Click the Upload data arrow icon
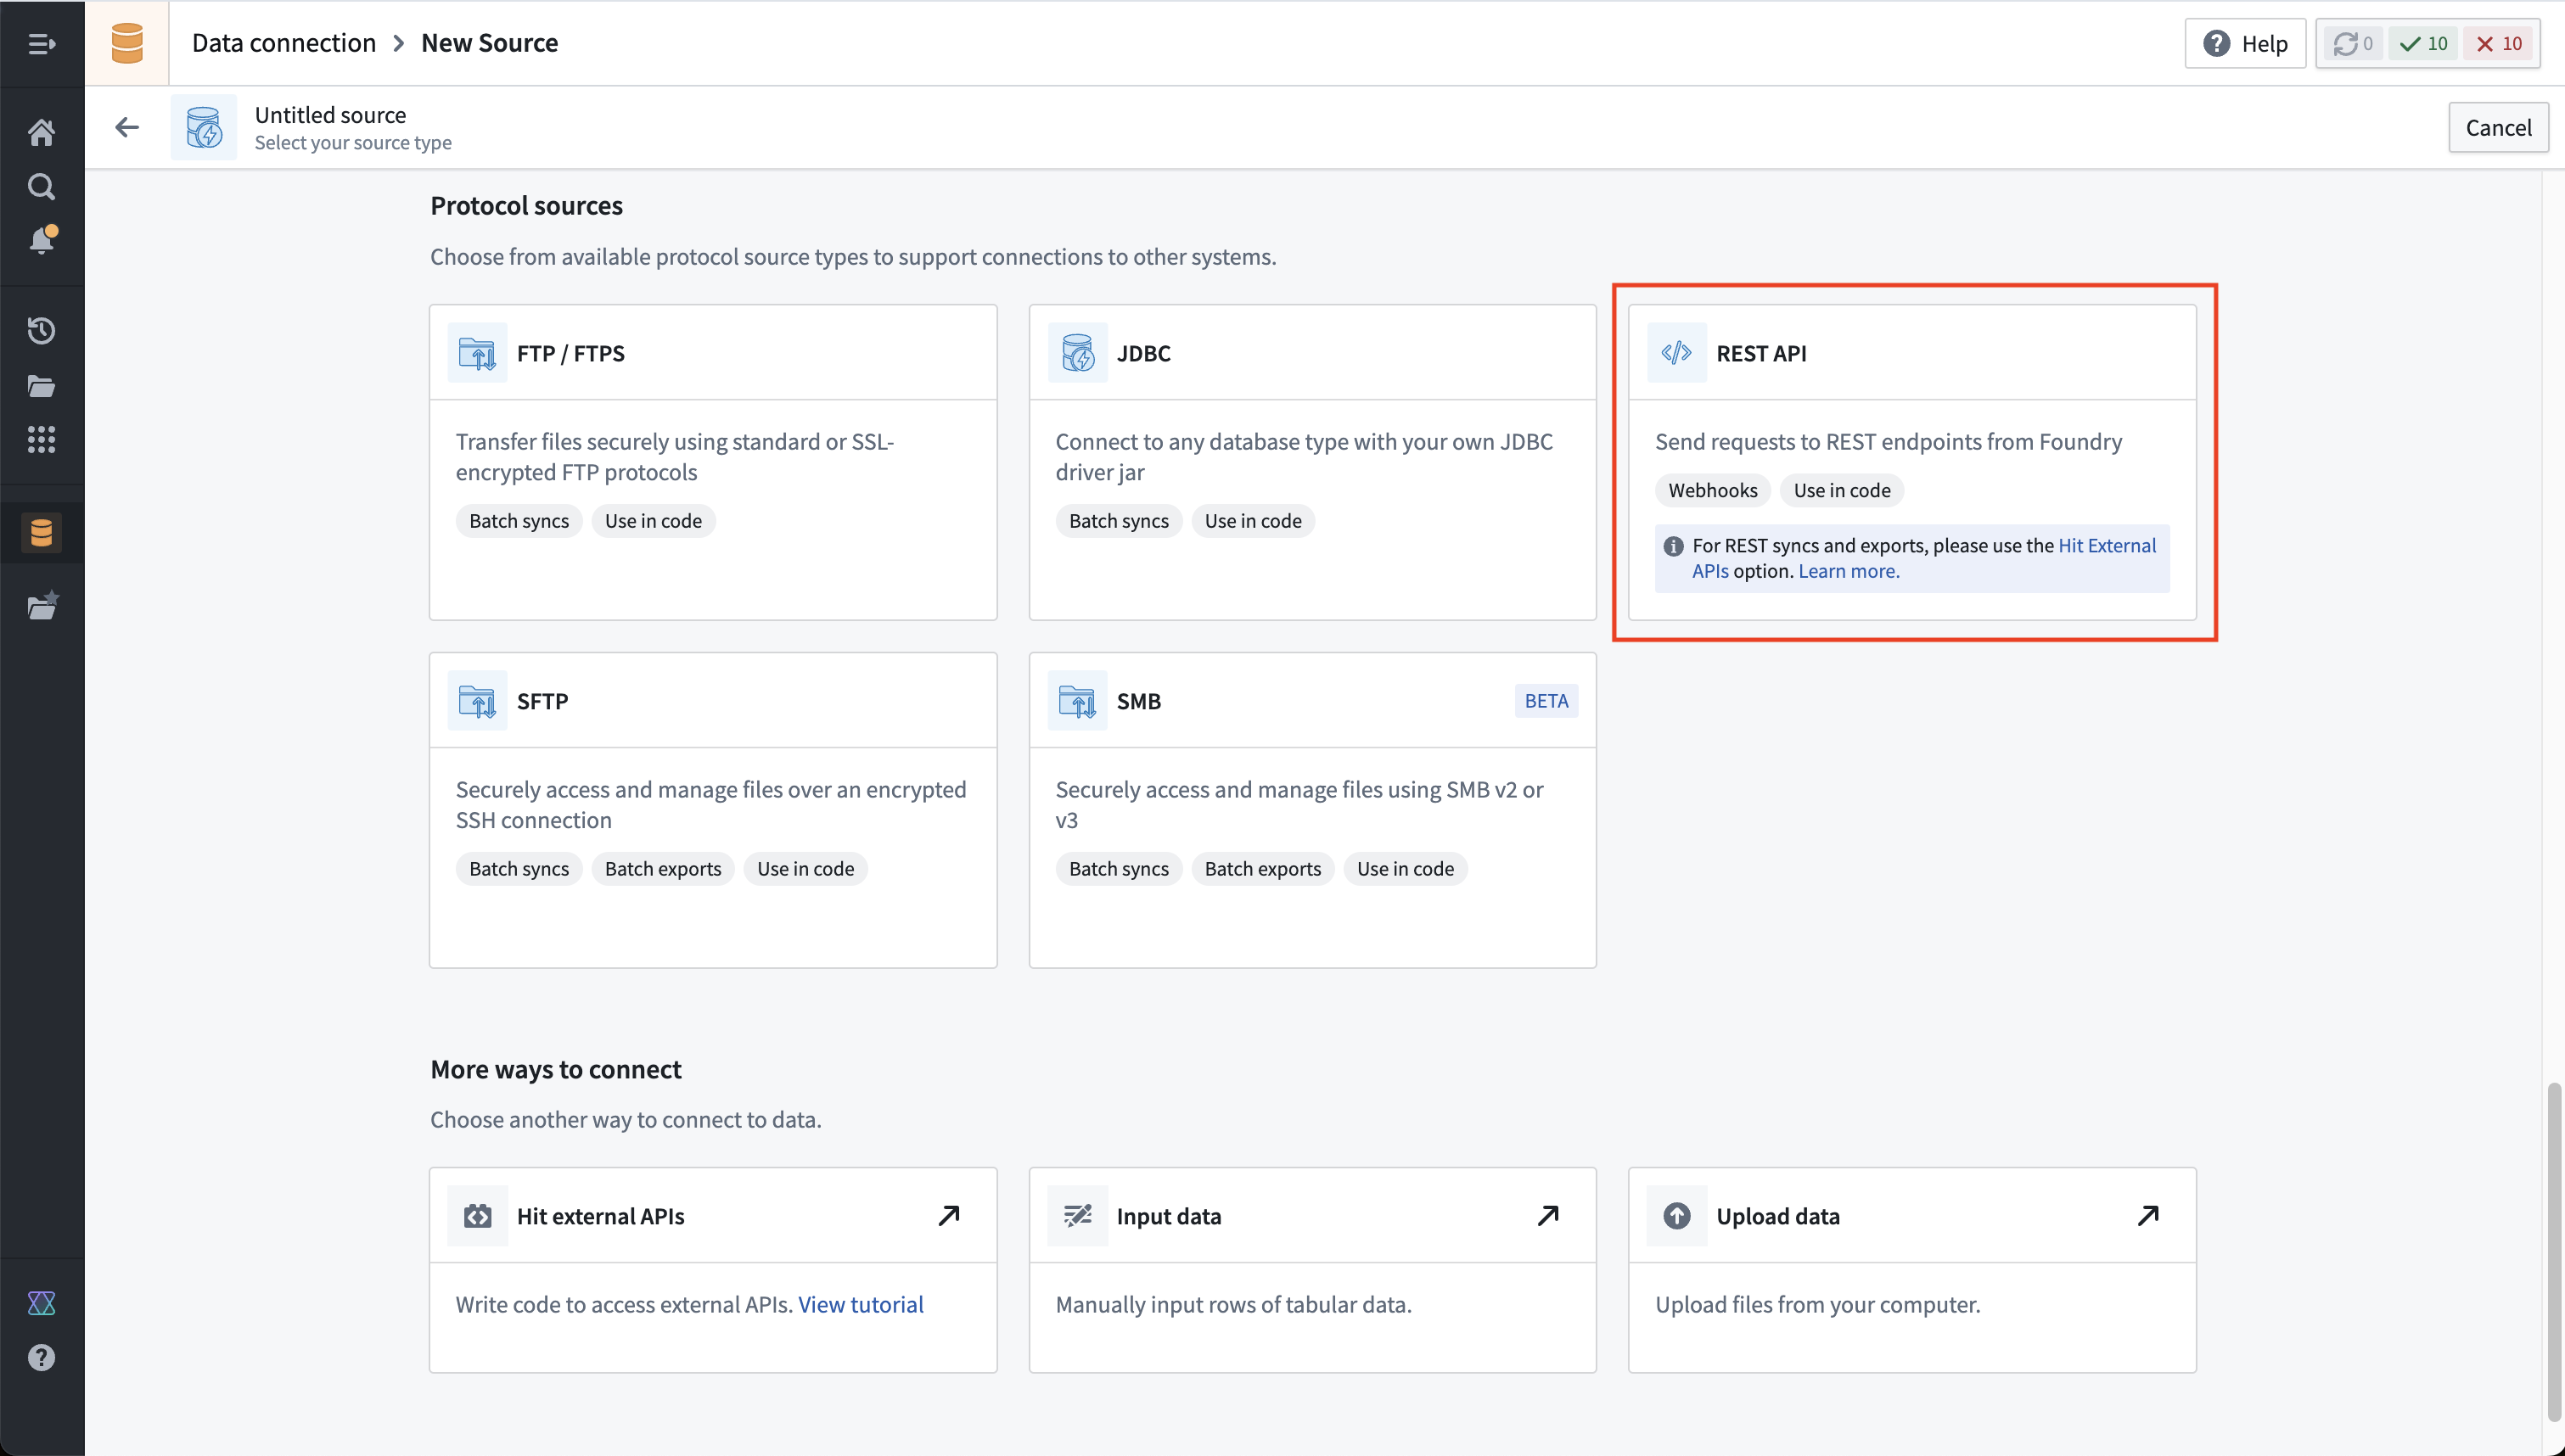 point(1677,1216)
